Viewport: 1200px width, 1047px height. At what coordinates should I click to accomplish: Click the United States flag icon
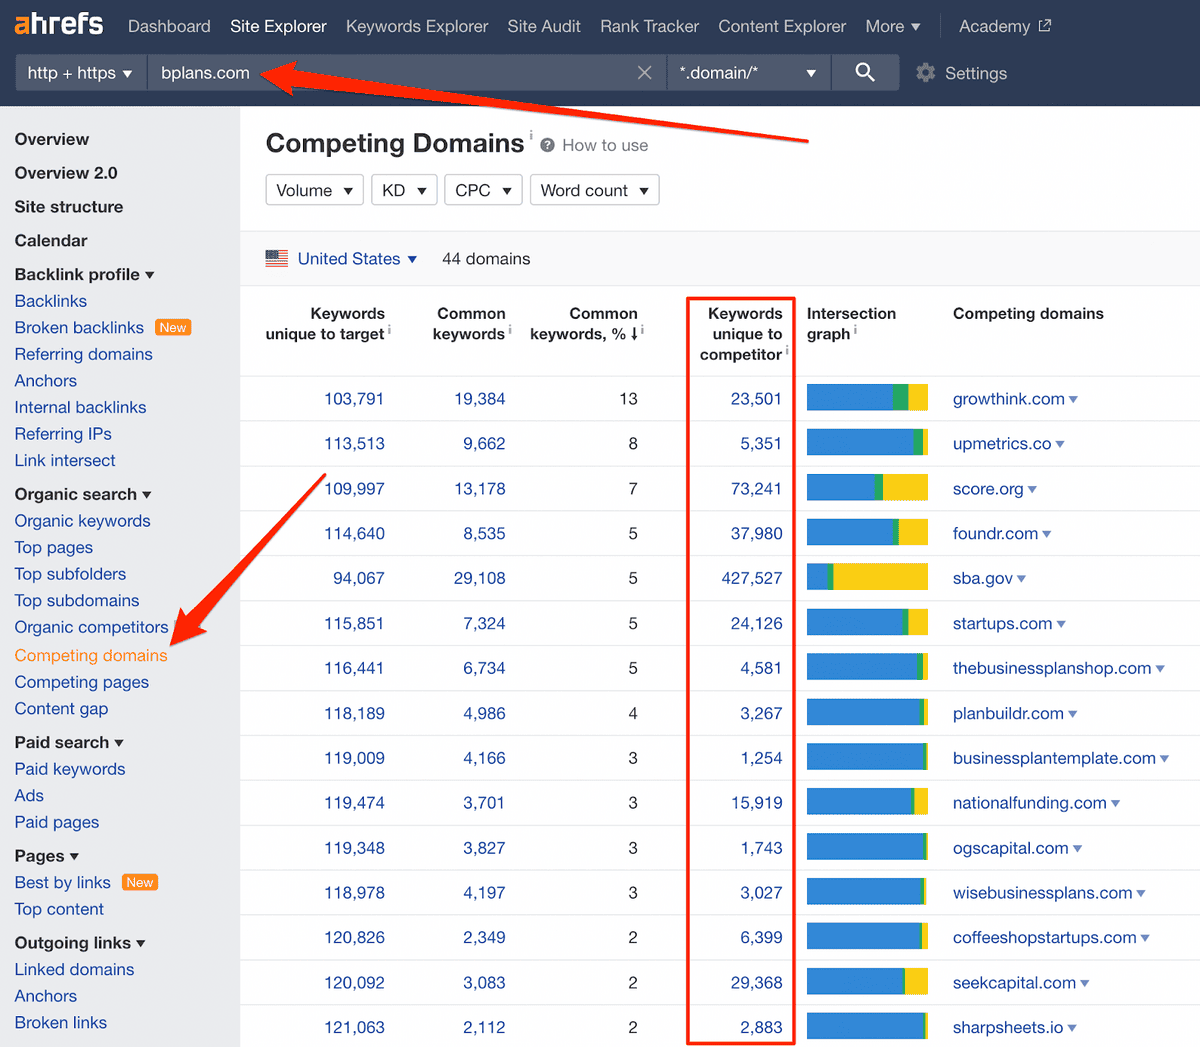pyautogui.click(x=277, y=258)
